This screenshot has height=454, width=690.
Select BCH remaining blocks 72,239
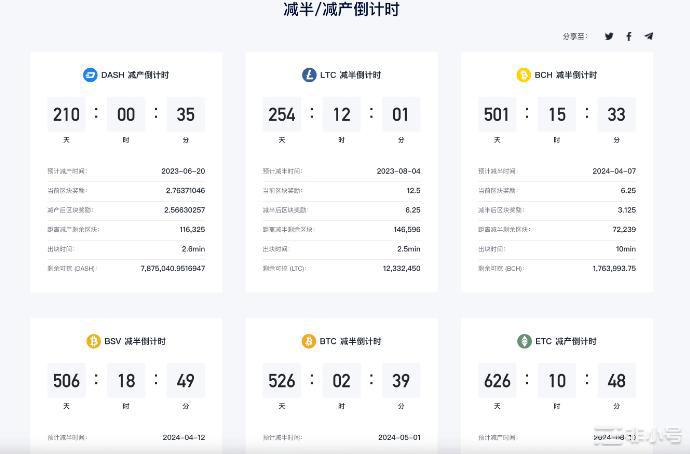pyautogui.click(x=624, y=229)
